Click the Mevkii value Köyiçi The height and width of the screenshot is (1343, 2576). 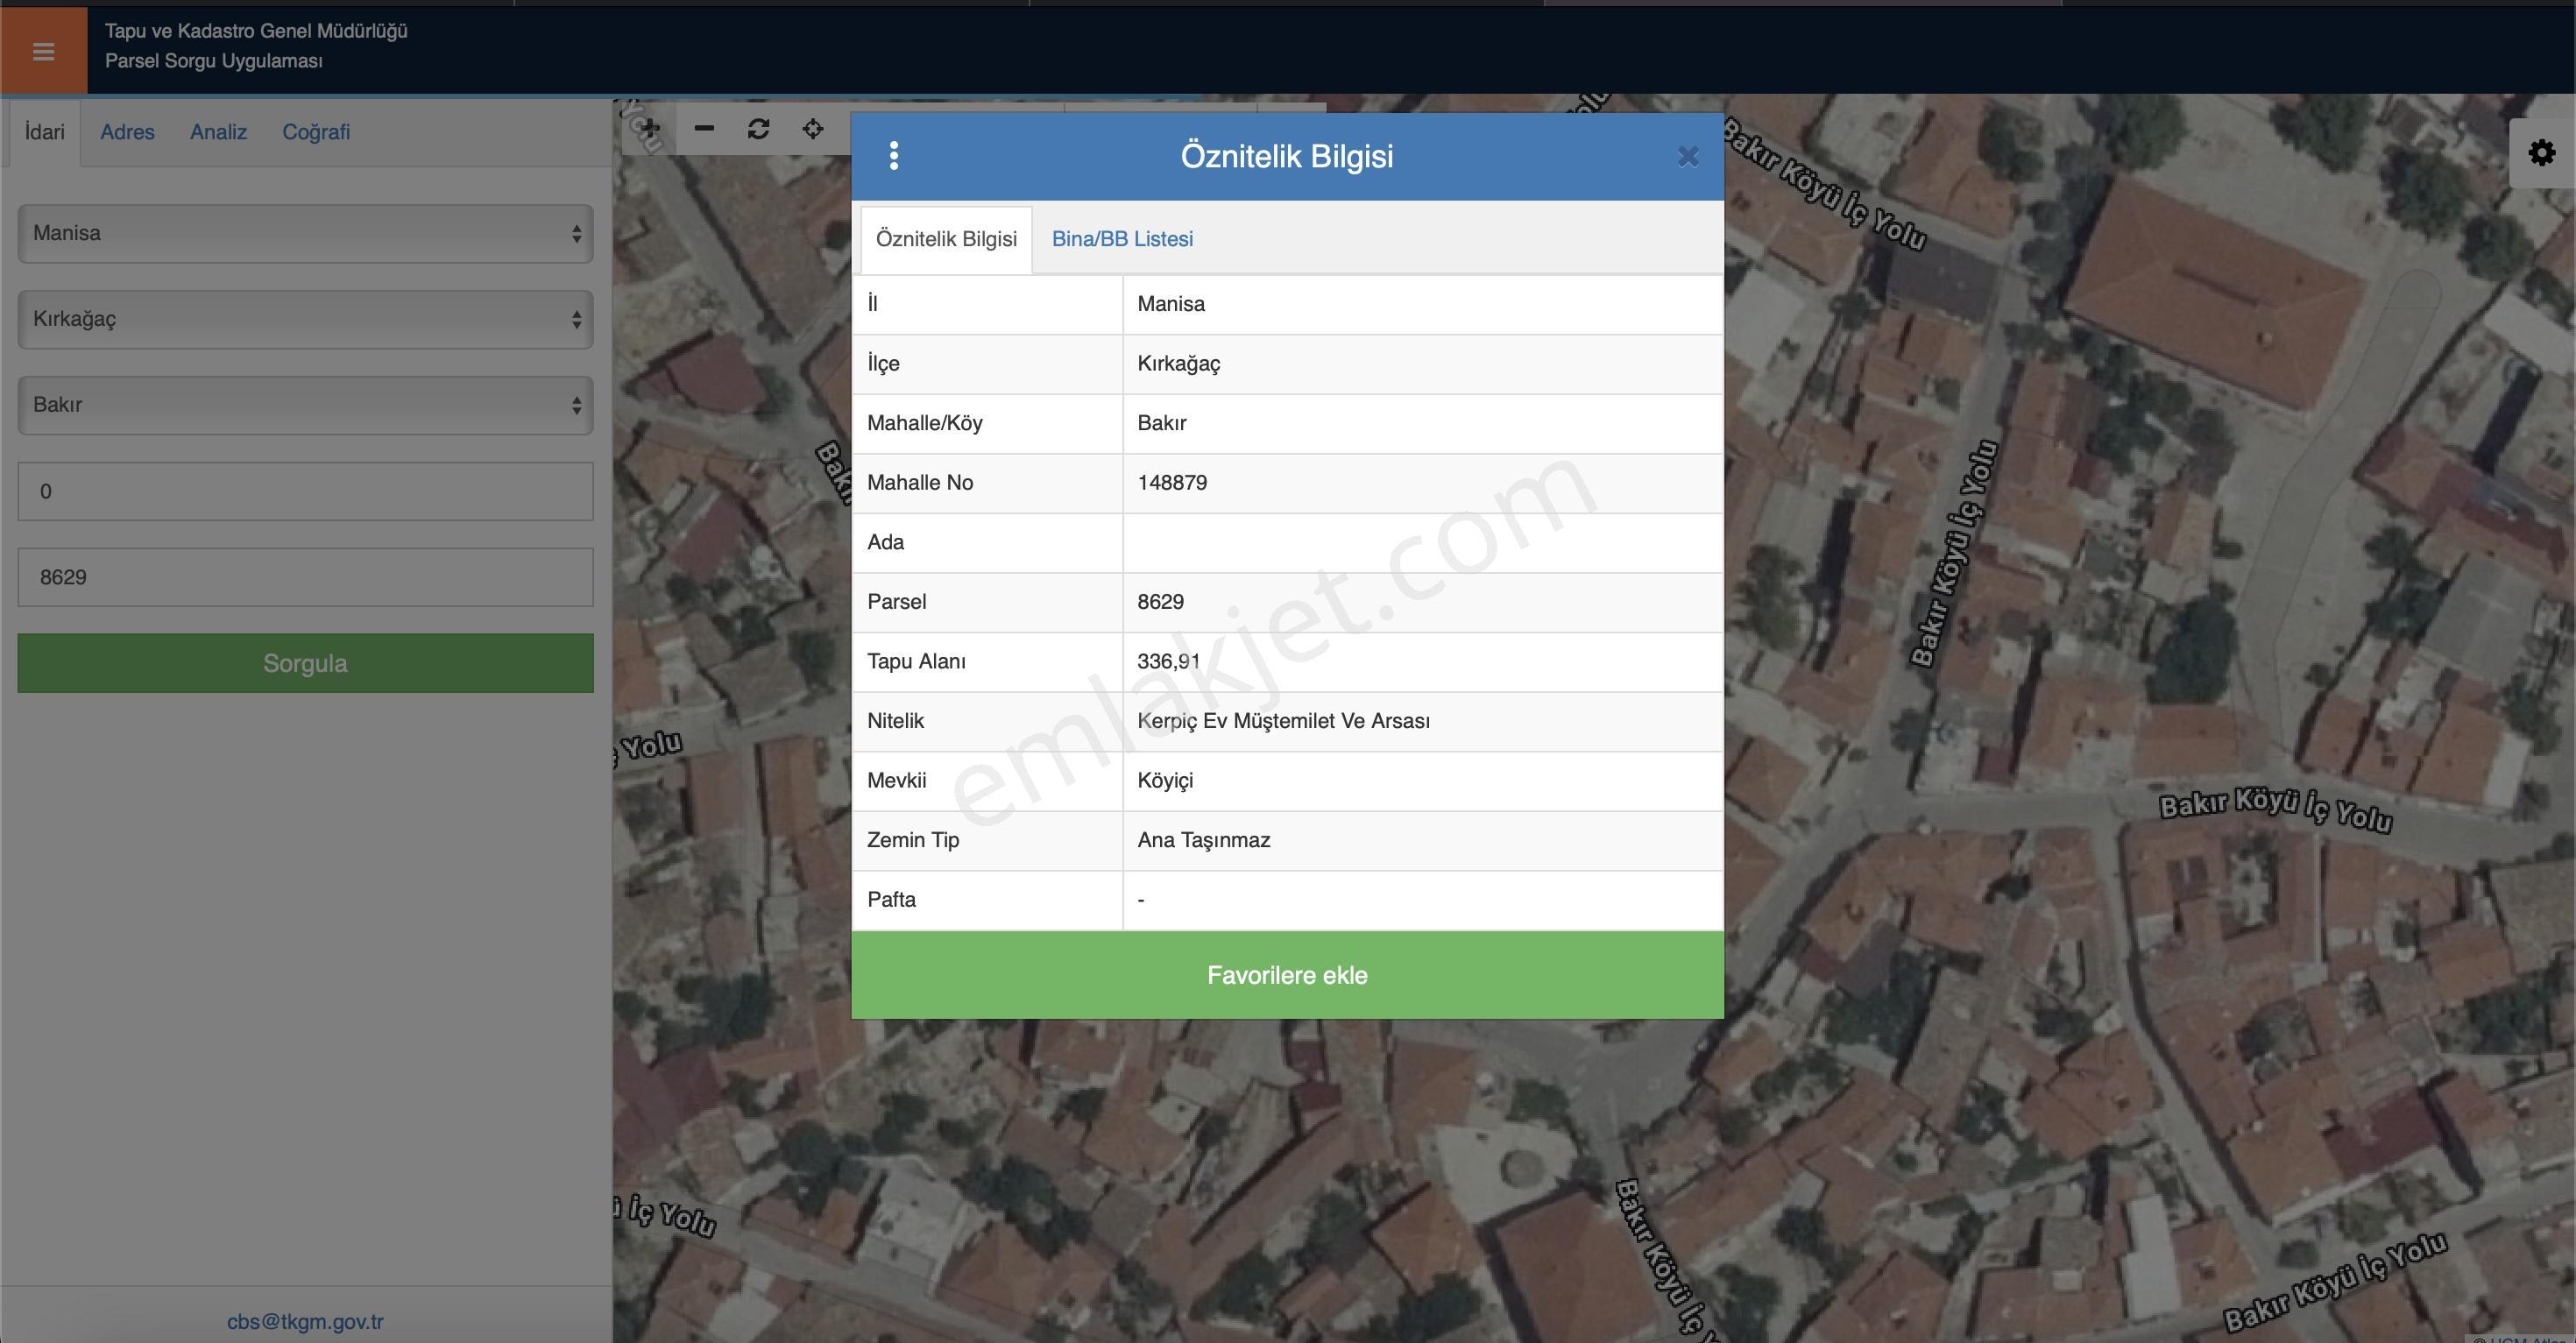(x=1165, y=781)
